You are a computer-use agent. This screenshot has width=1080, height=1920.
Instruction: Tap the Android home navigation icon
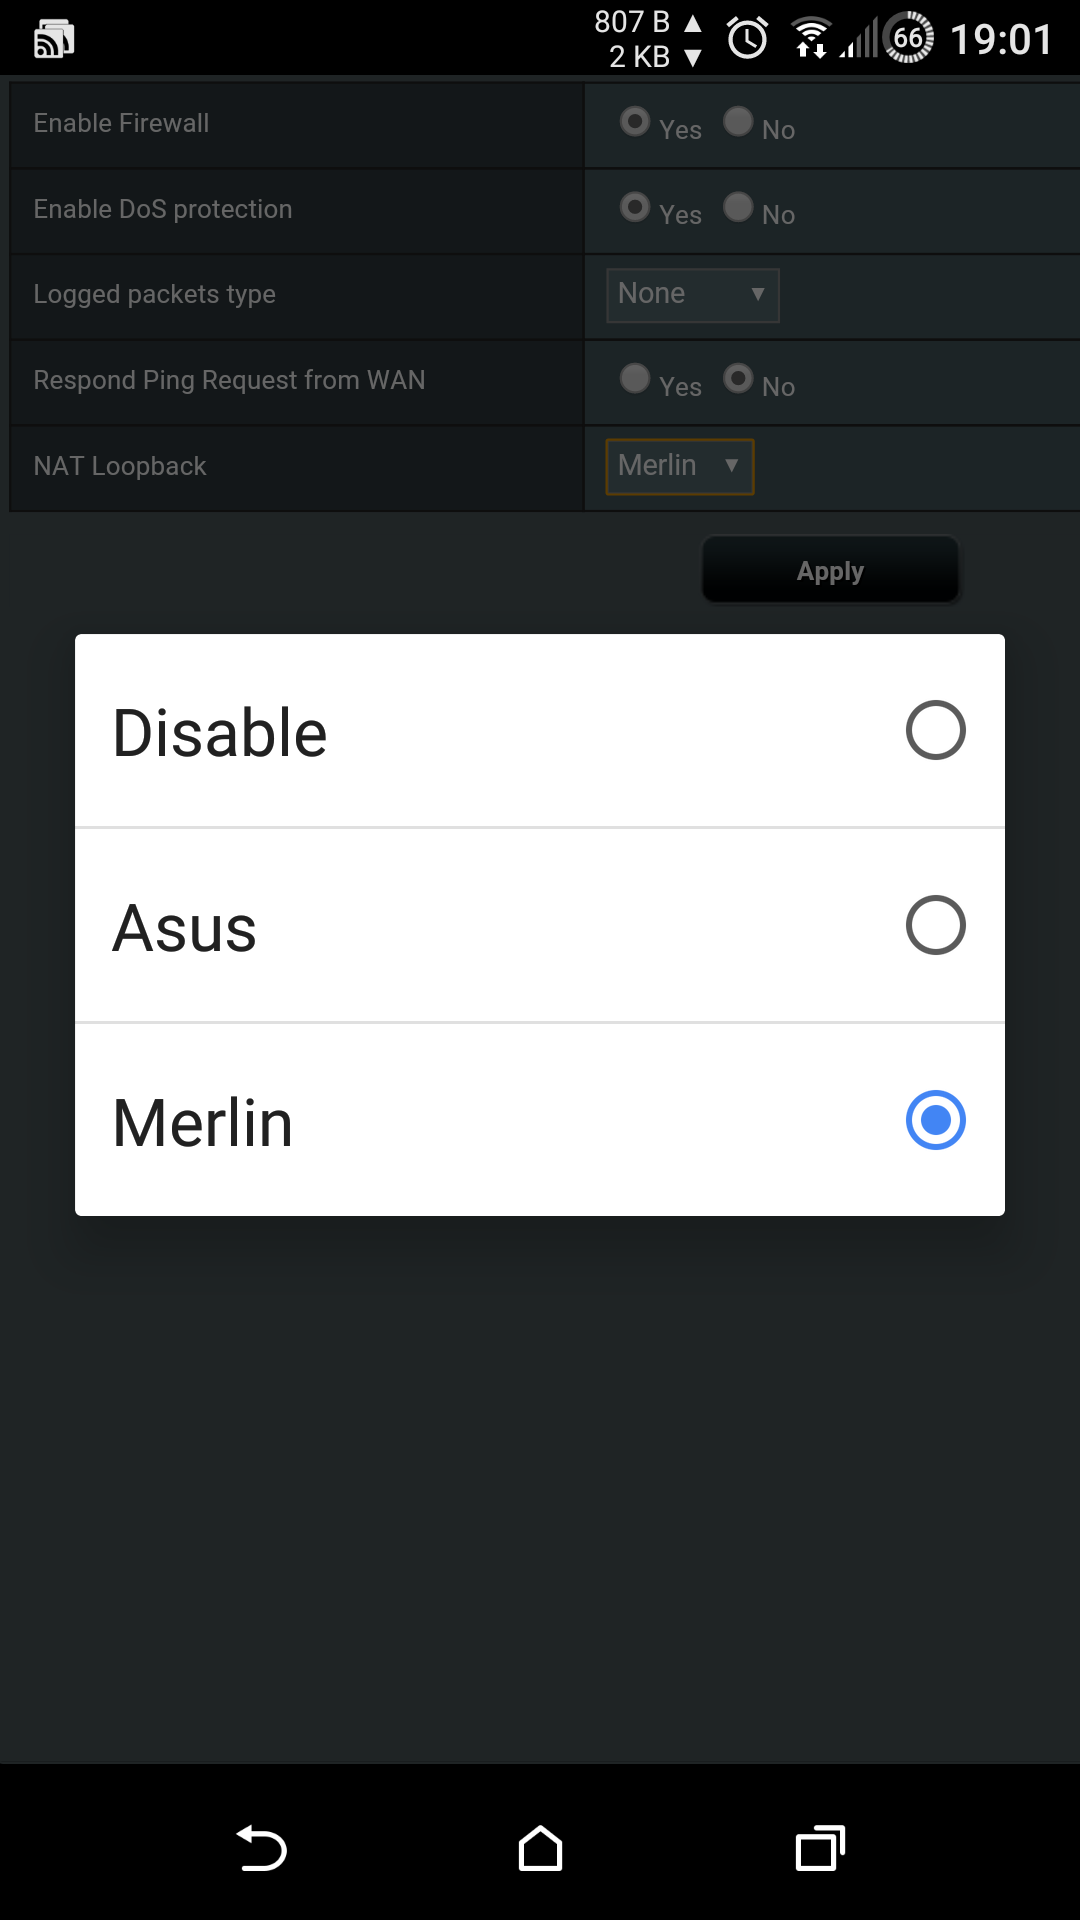(540, 1848)
